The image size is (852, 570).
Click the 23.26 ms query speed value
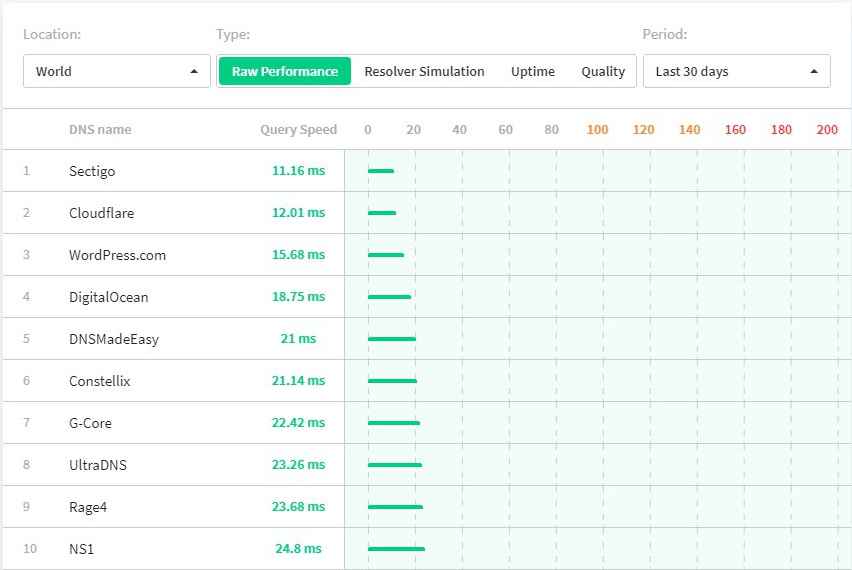pos(298,465)
